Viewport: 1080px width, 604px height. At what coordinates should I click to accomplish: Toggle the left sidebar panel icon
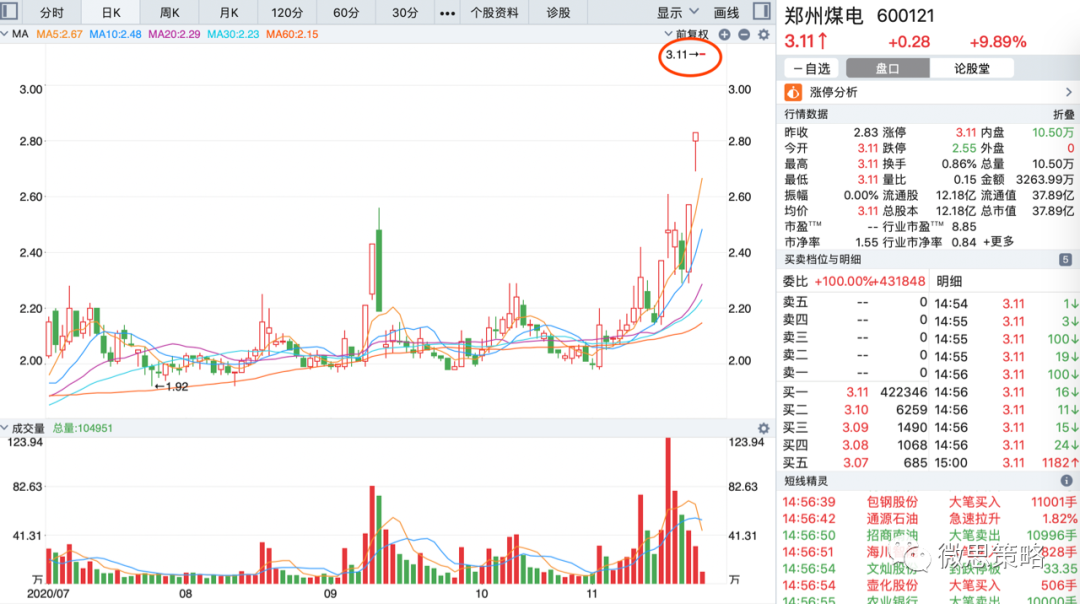point(8,12)
